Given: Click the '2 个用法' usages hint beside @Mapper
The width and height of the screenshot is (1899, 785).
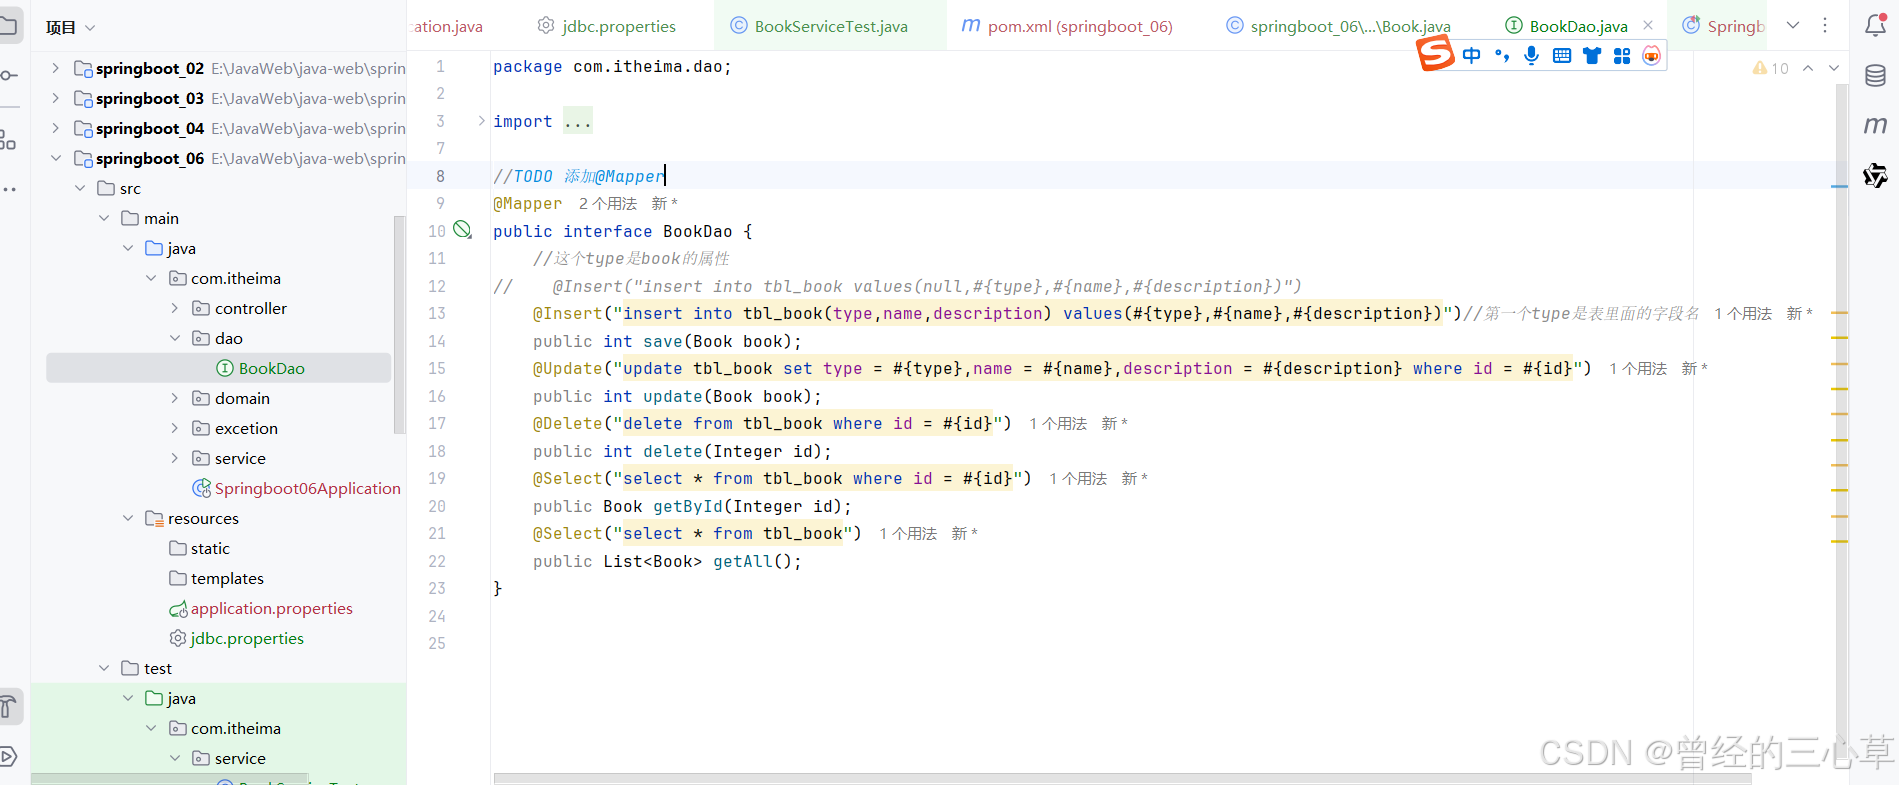Looking at the screenshot, I should click(608, 204).
